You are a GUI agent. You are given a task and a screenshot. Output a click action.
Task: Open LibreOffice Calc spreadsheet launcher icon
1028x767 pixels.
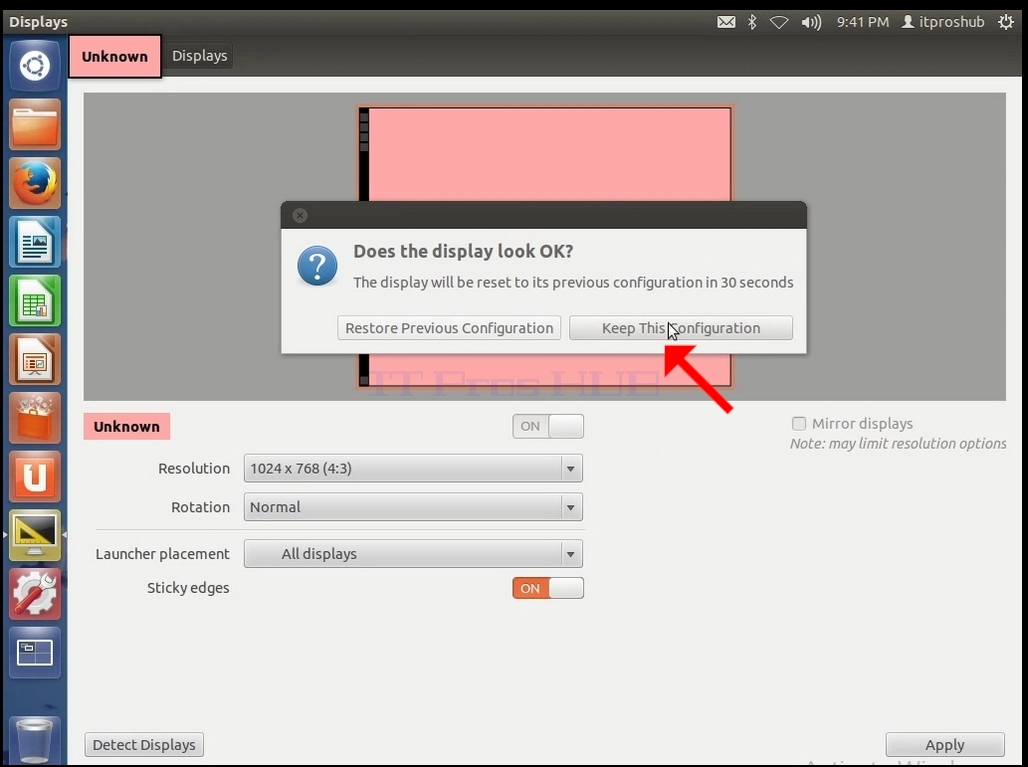click(x=35, y=301)
